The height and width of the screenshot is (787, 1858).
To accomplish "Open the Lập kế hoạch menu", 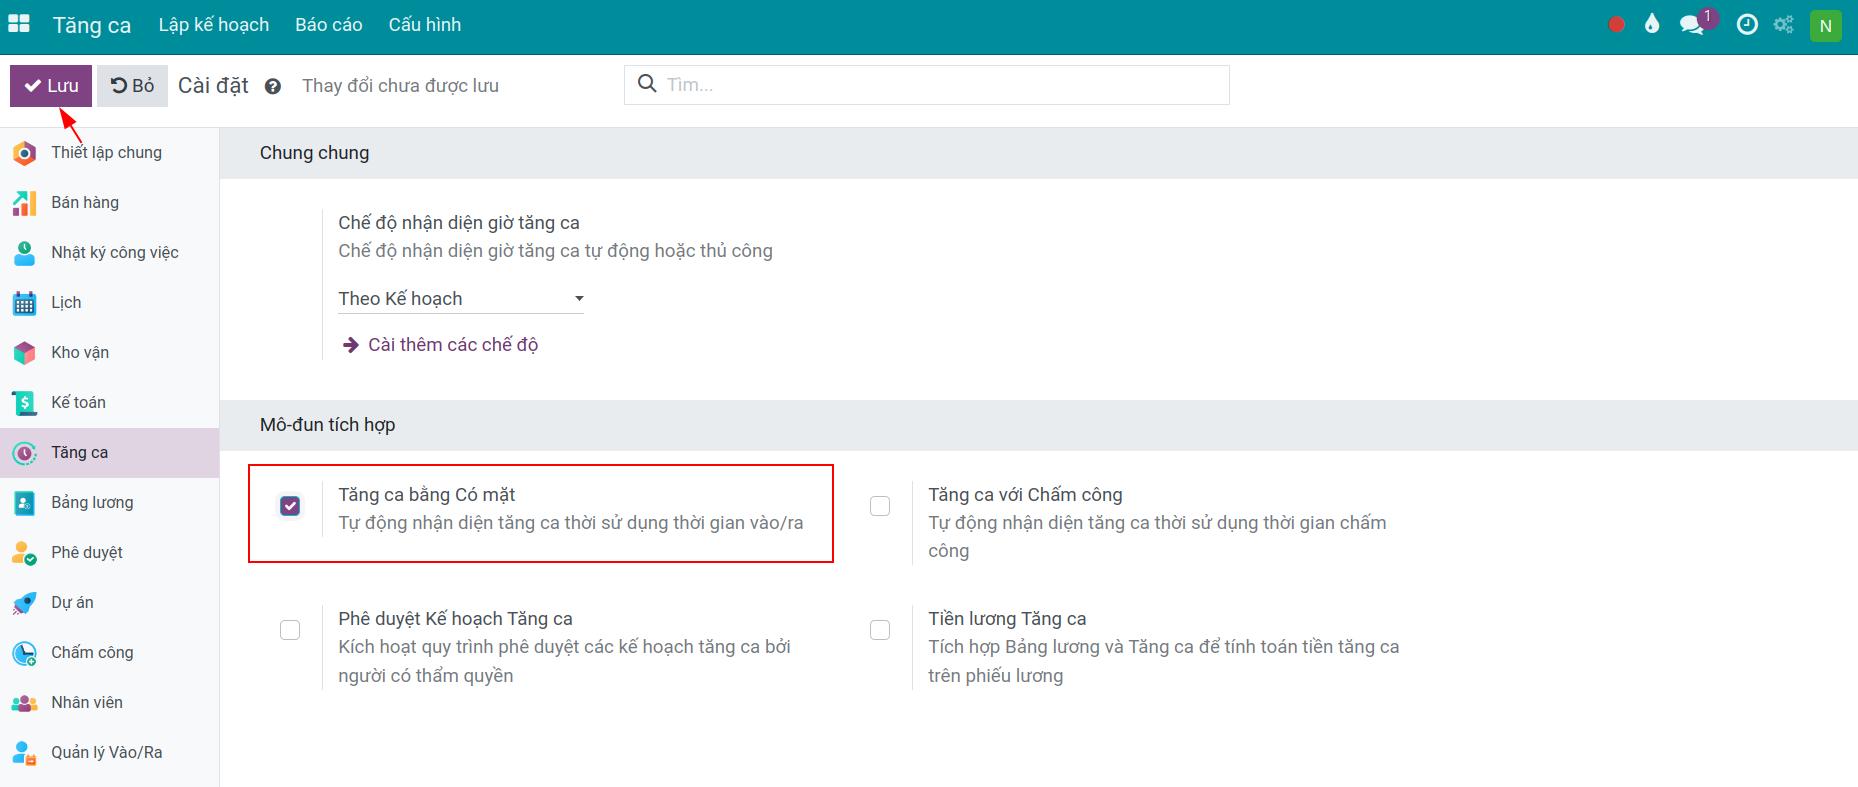I will coord(214,25).
